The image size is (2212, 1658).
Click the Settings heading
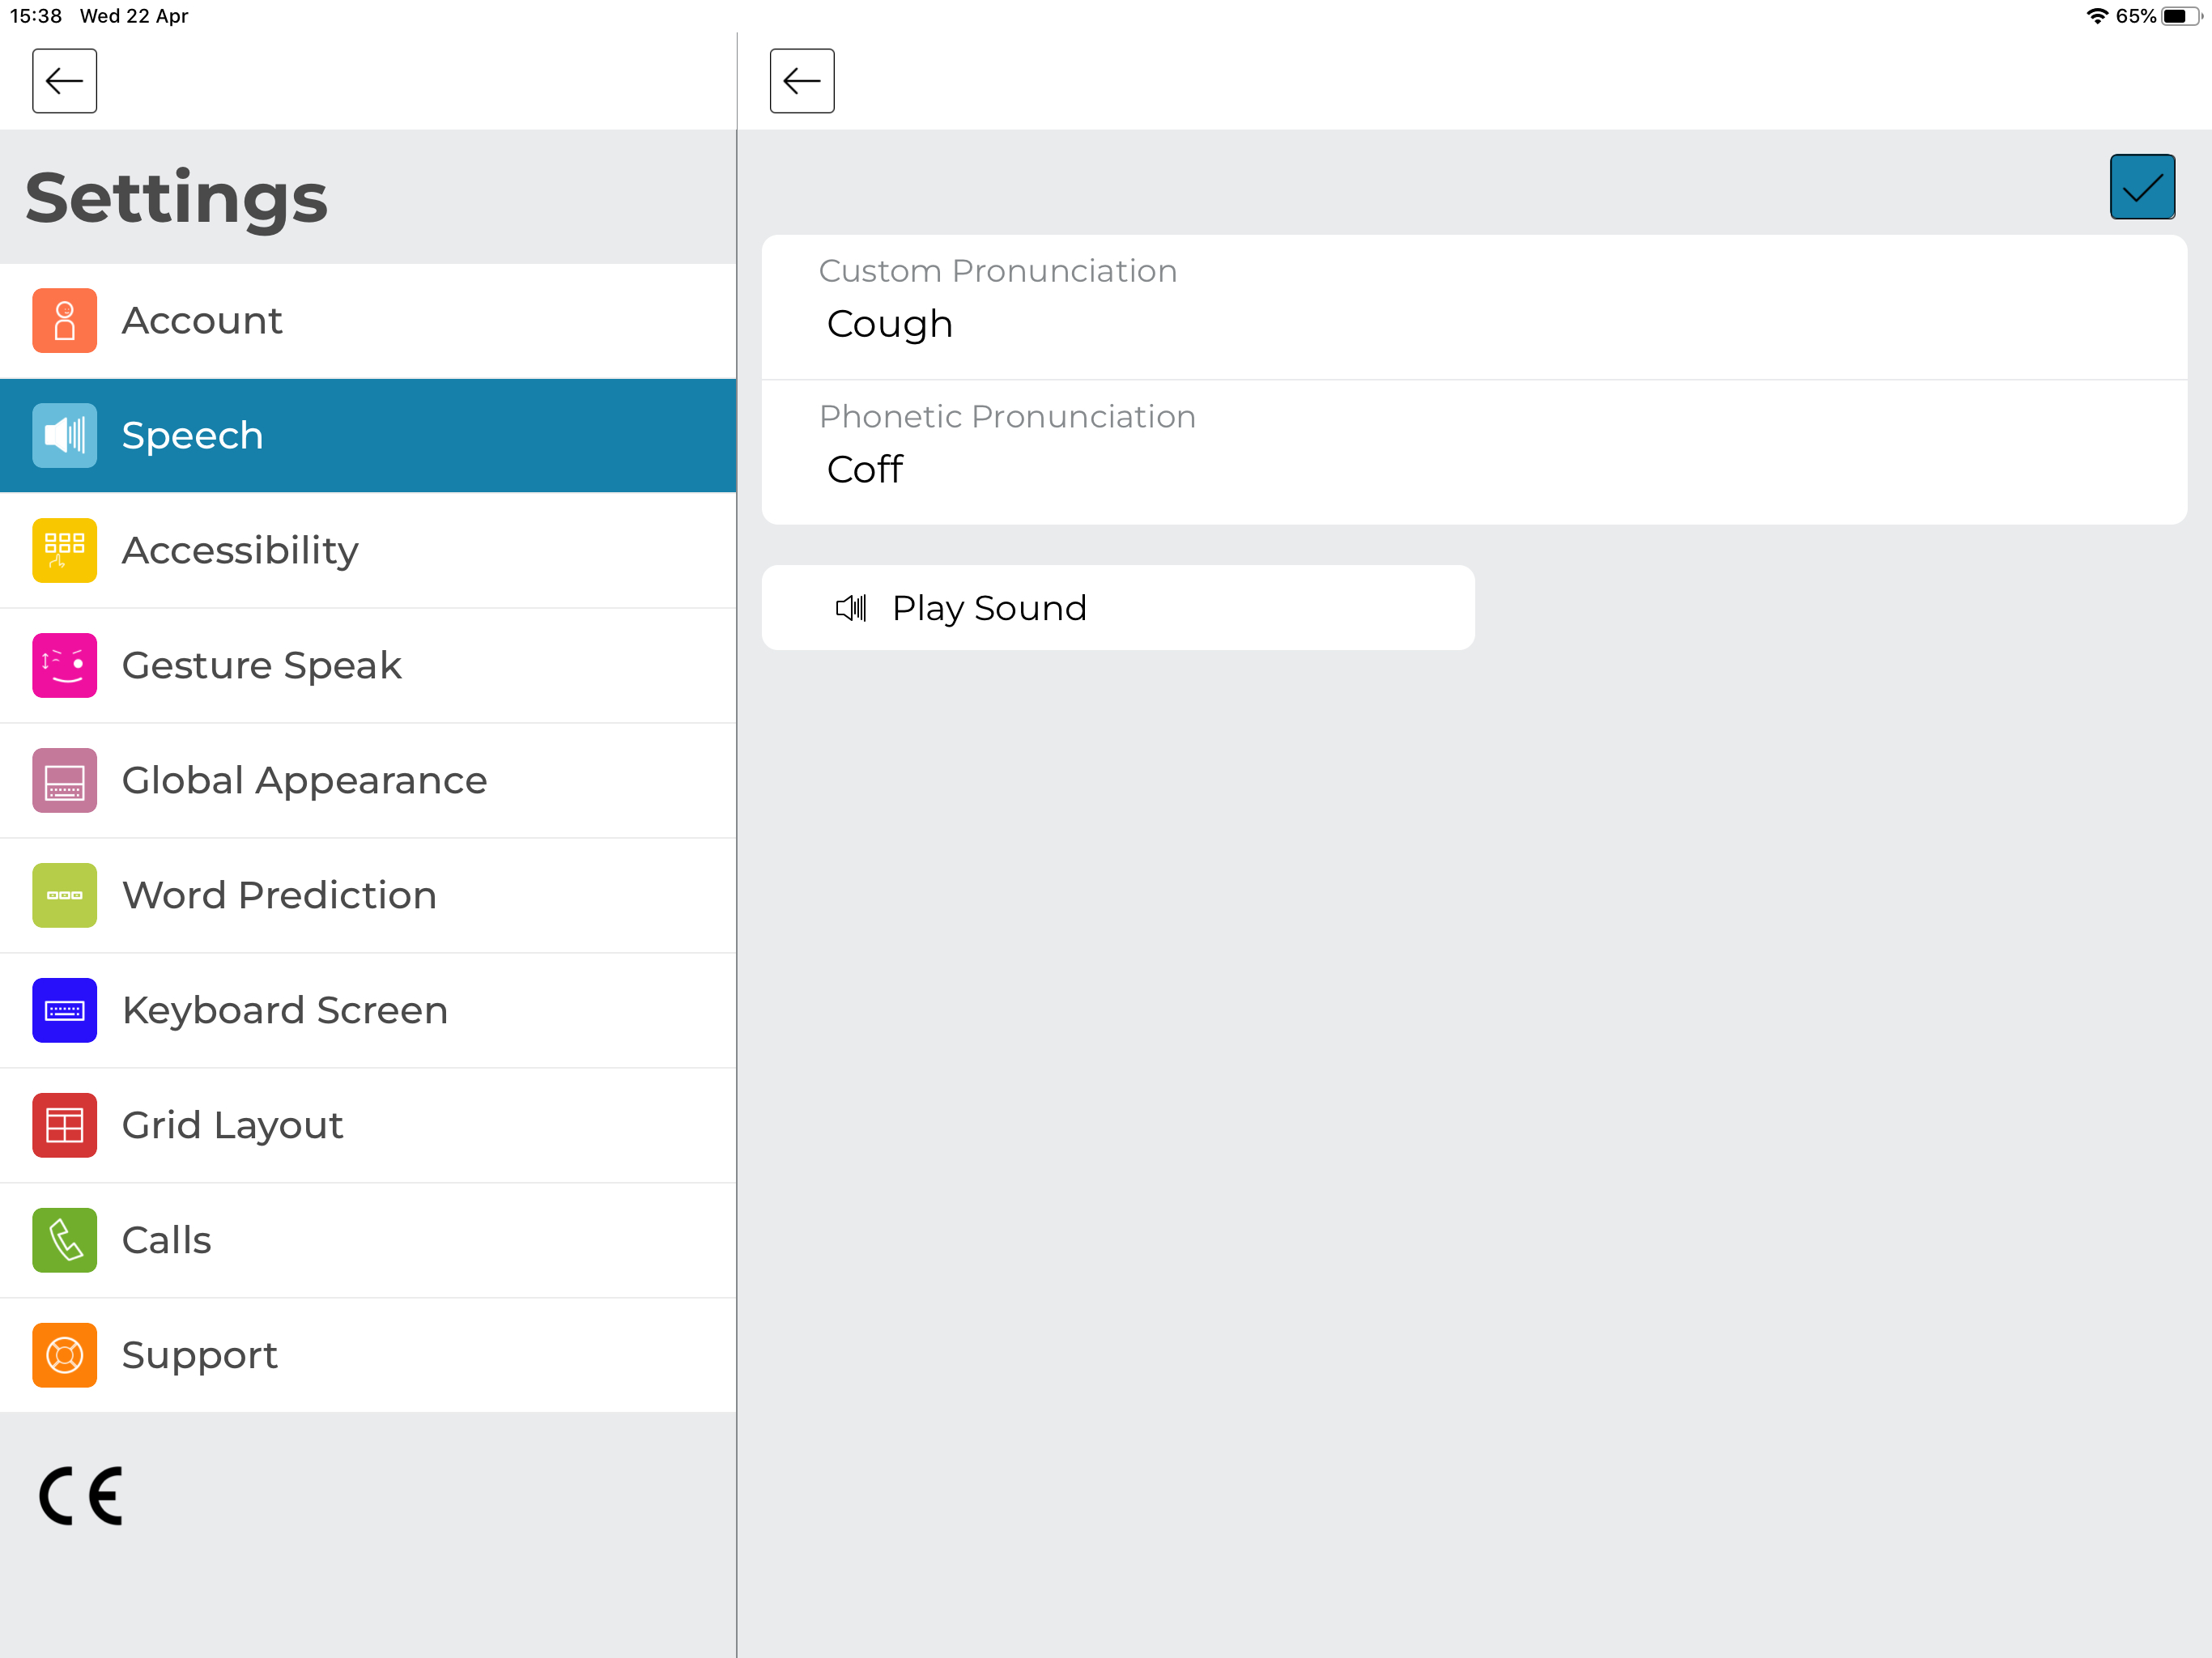(x=176, y=198)
